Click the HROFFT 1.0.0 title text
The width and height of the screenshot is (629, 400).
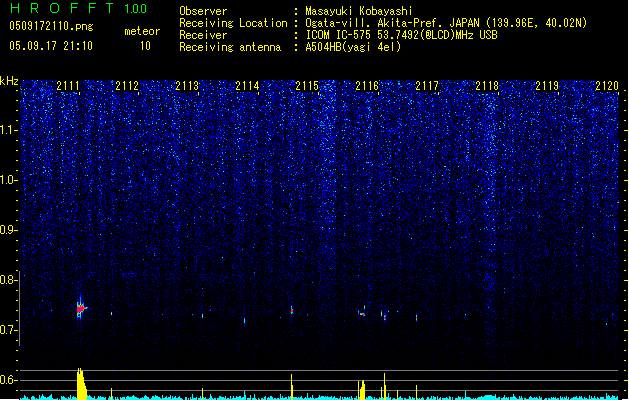tap(78, 8)
